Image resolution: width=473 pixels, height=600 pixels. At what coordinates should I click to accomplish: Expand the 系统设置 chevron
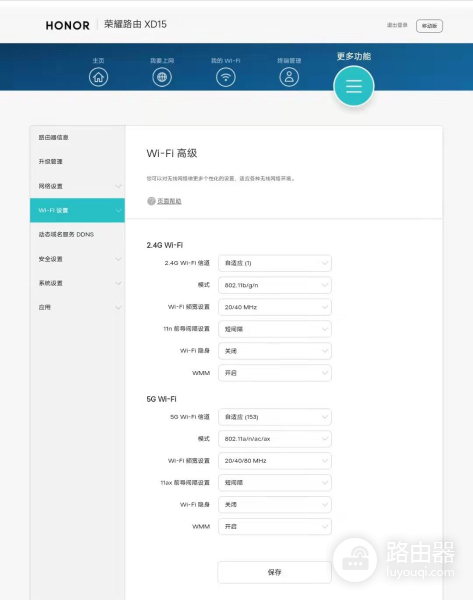[118, 283]
